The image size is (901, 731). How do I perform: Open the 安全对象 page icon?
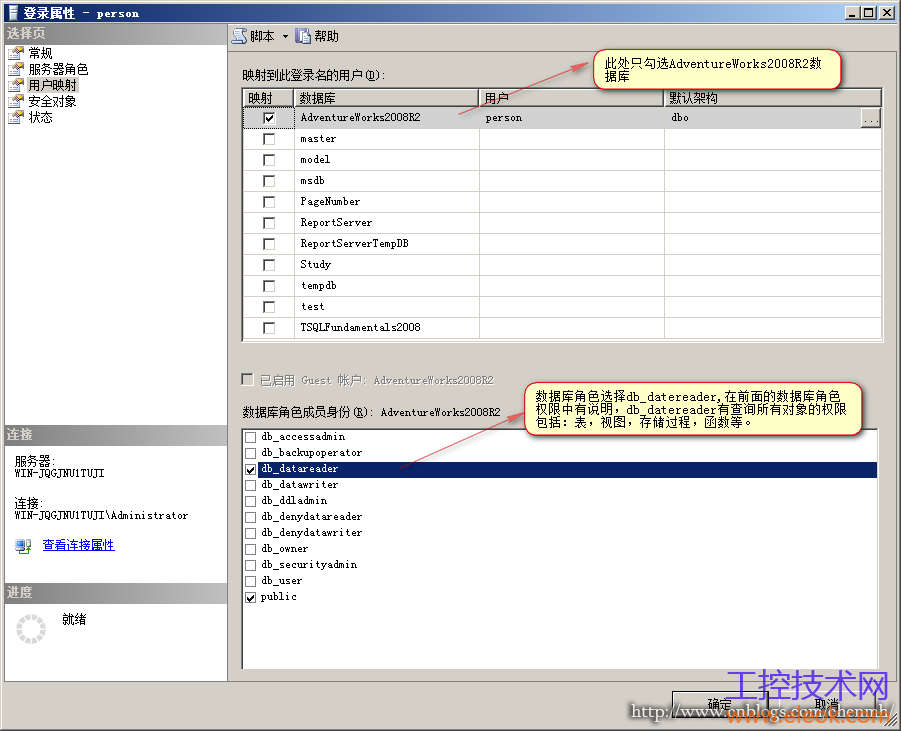[16, 102]
